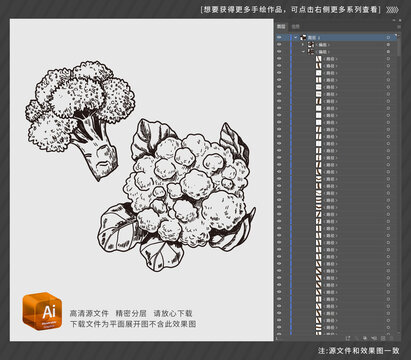This screenshot has height=360, width=411.
Task: Click thumbnail of the second 编组 group
Action: pyautogui.click(x=311, y=52)
